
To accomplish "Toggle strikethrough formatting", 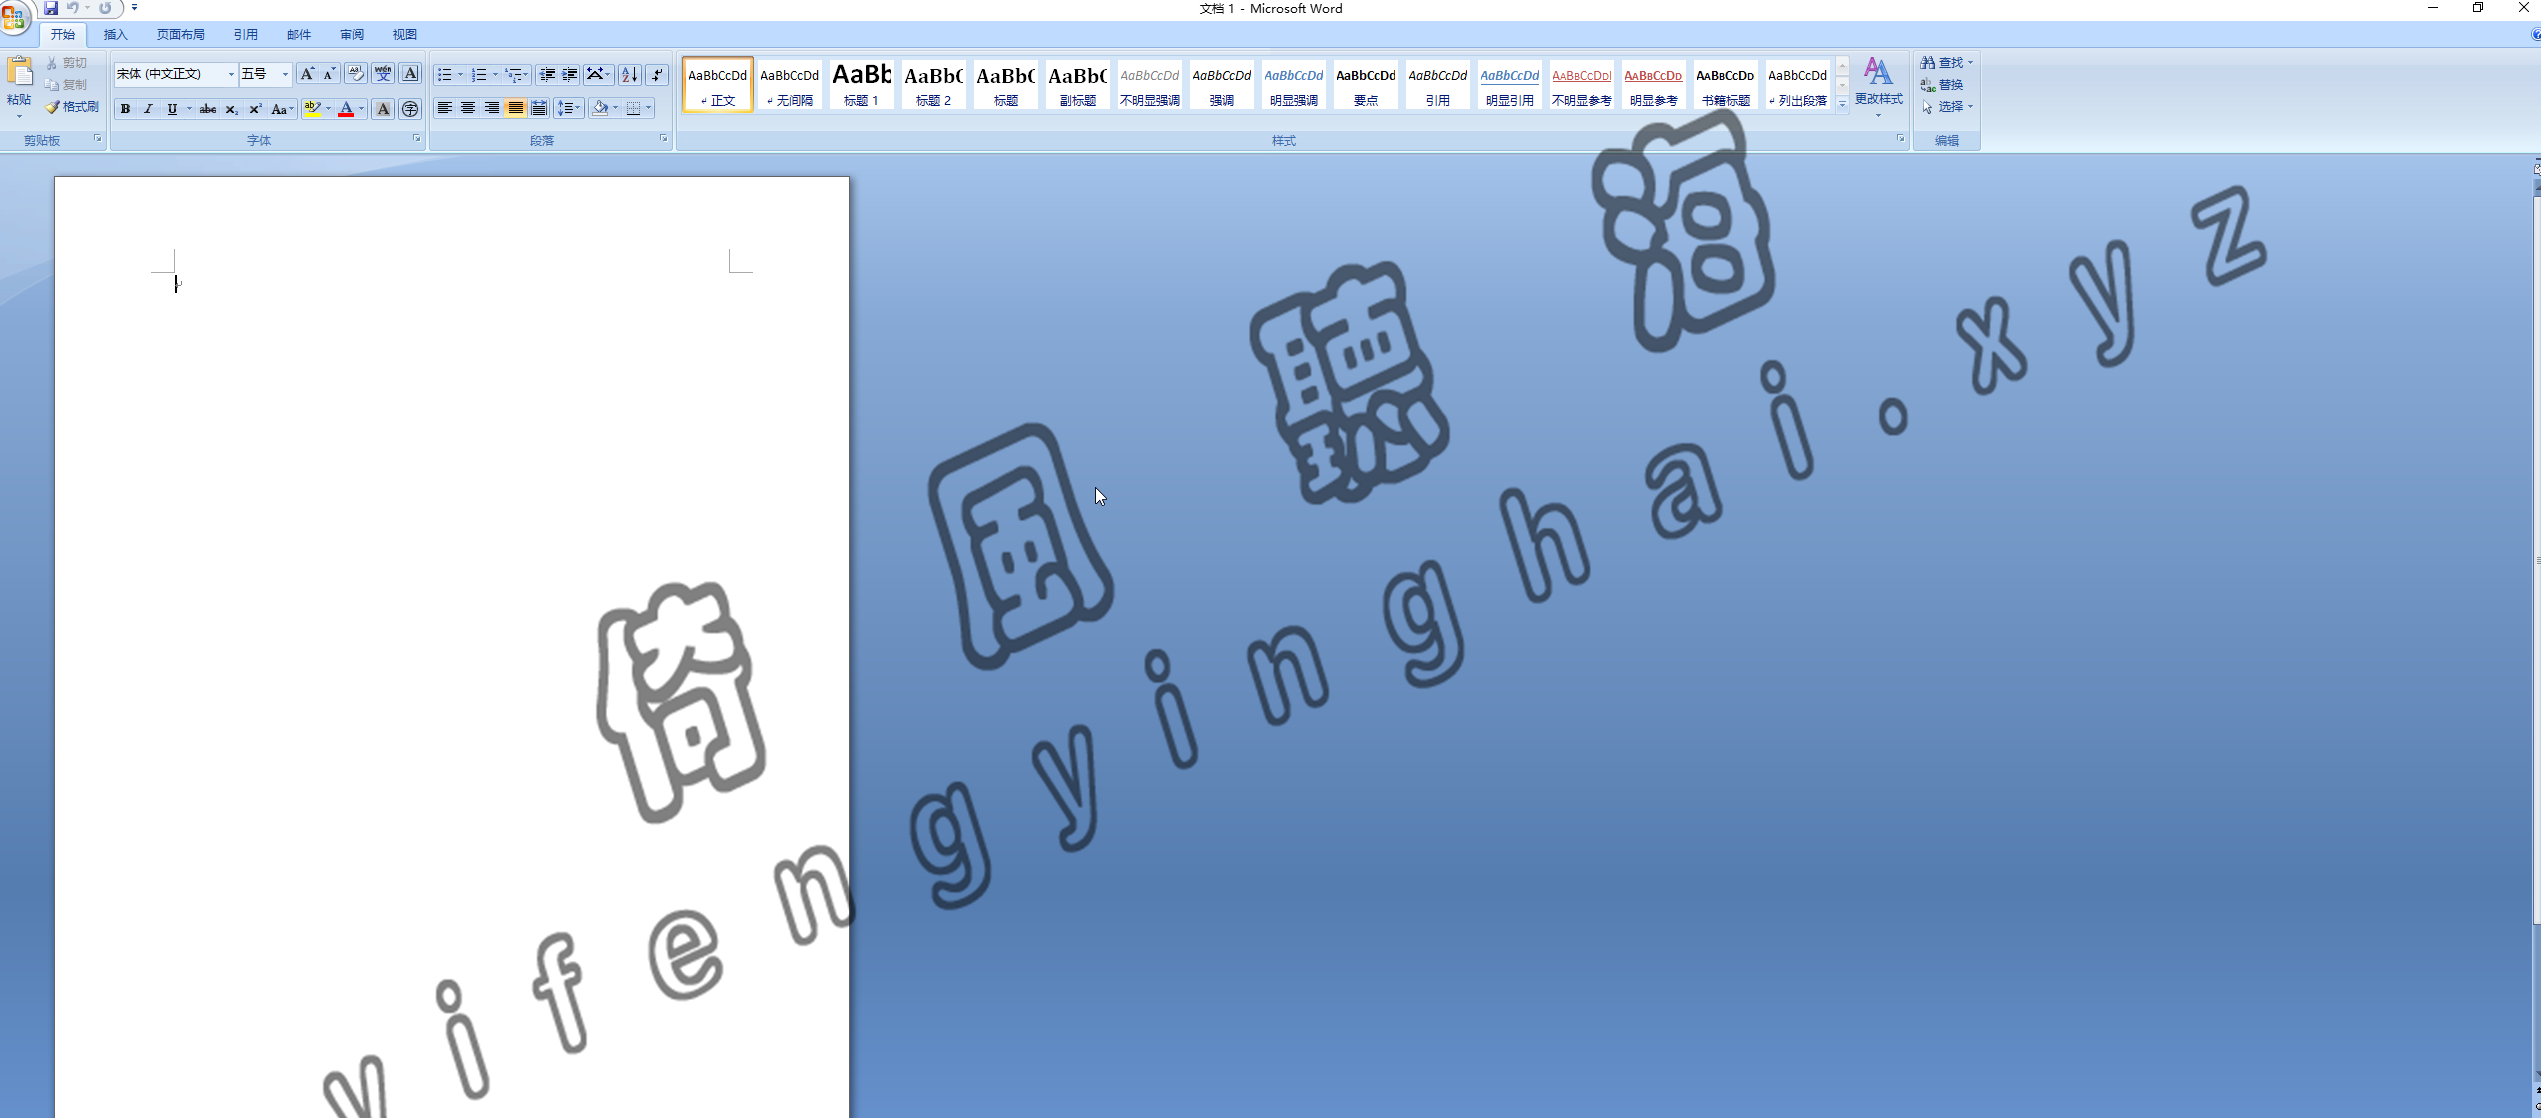I will pos(208,109).
